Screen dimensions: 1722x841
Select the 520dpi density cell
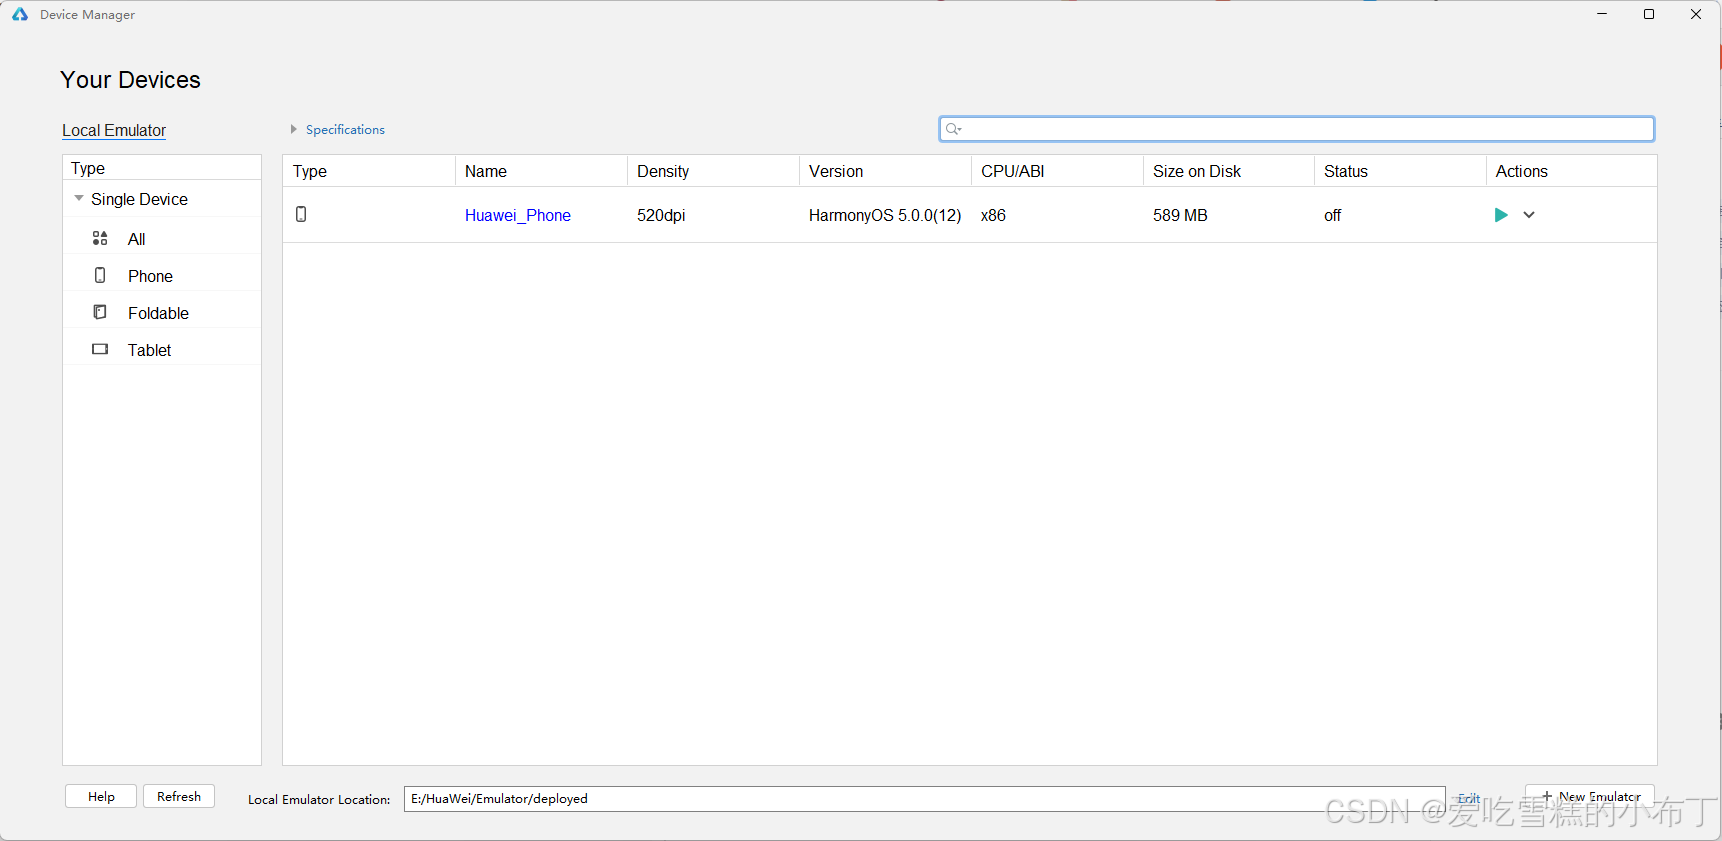[x=661, y=215]
